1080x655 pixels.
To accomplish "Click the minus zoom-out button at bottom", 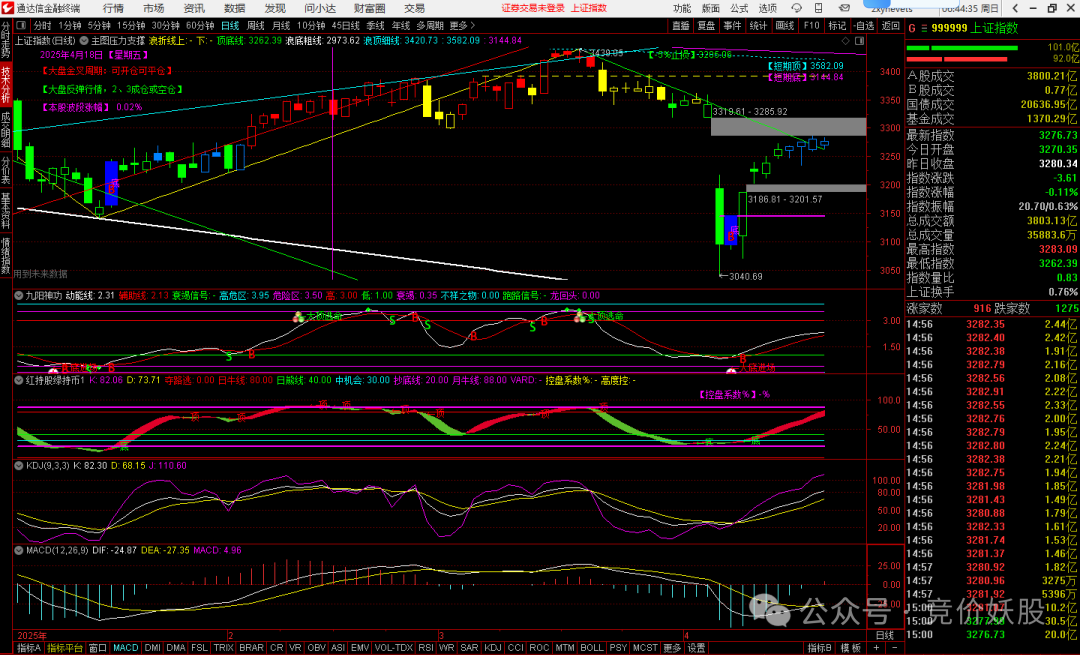I will [893, 648].
